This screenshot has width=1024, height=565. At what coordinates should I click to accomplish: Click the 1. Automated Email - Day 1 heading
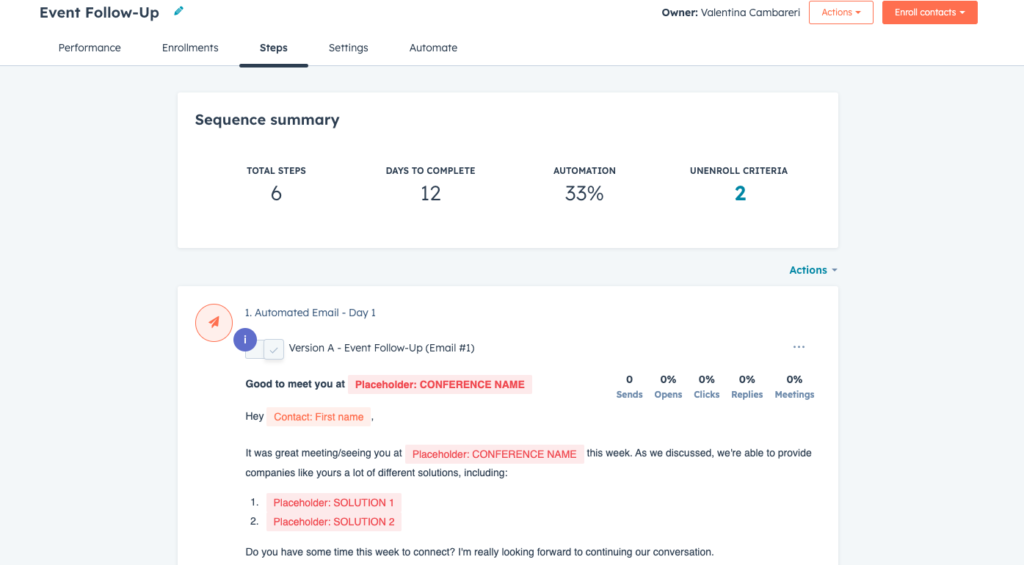tap(310, 313)
